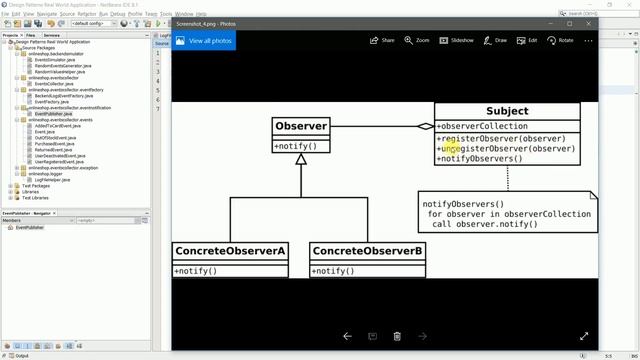Open default config dropdown in NetBeans
Viewport: 640px width, 360px height.
click(94, 24)
